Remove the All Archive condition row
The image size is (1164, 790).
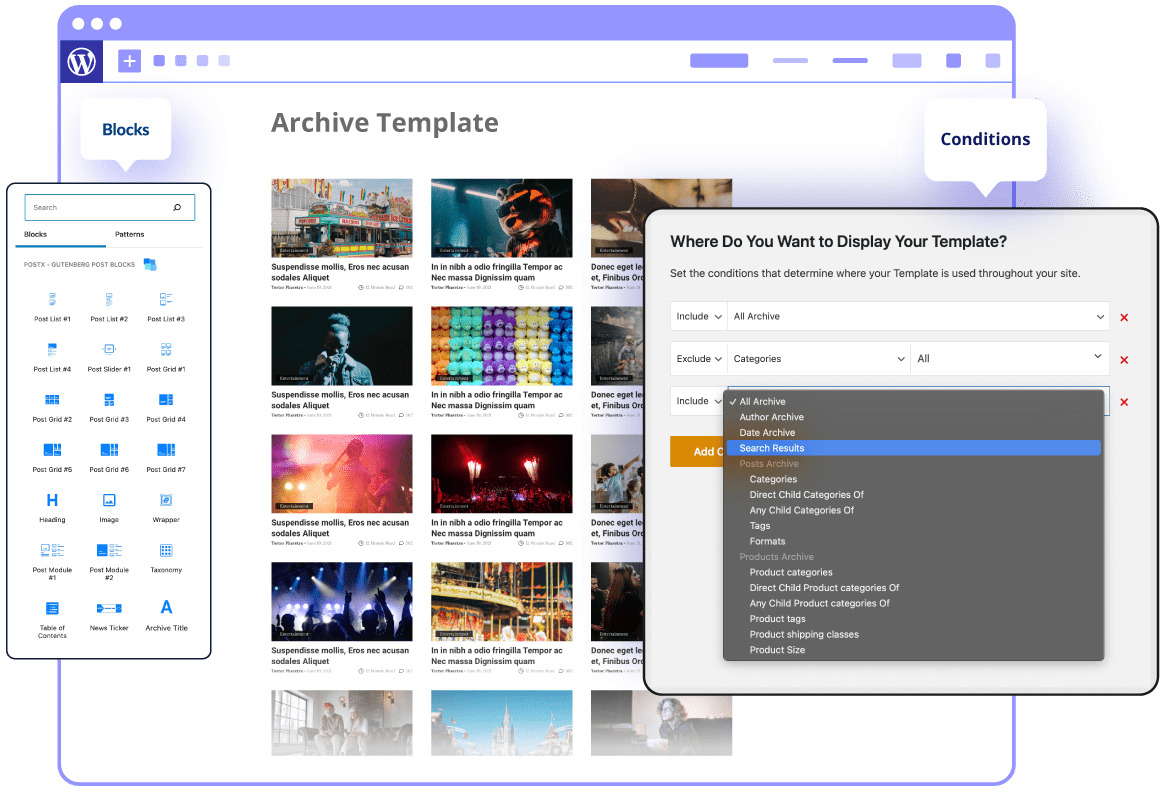pyautogui.click(x=1124, y=317)
